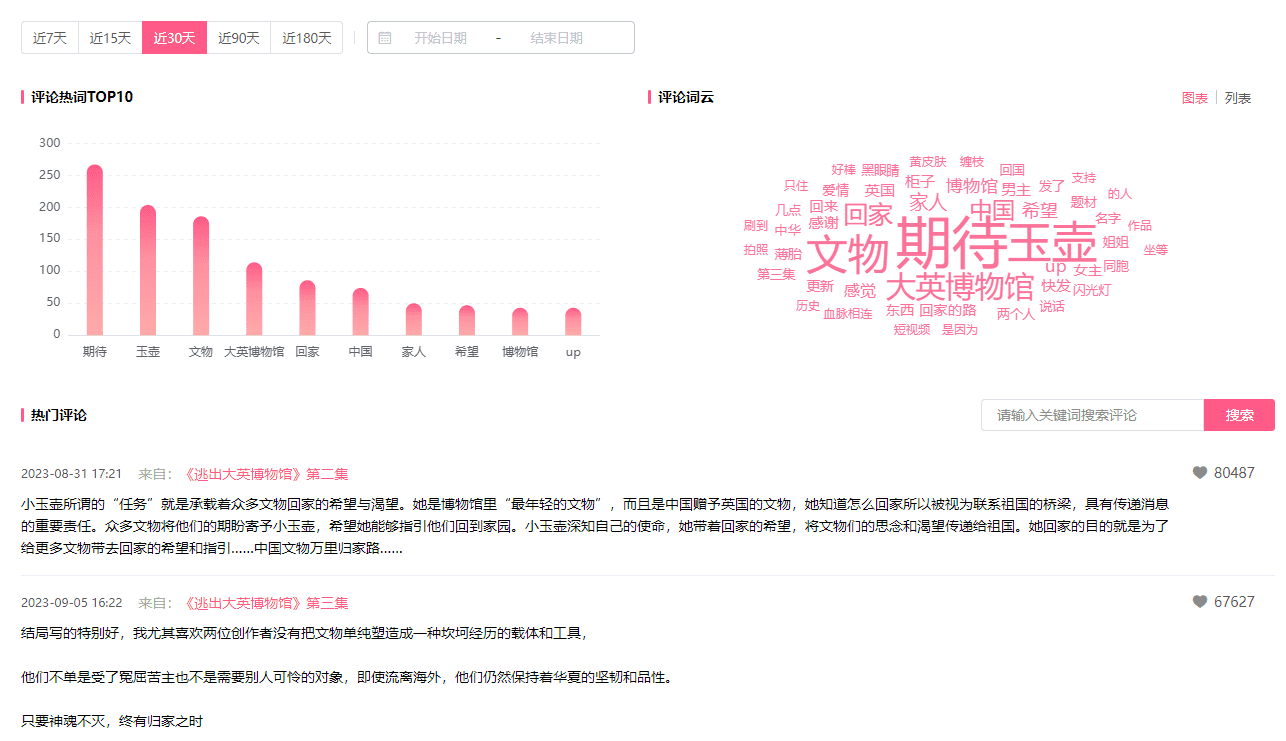Click the calendar icon in date range
Viewport: 1286px width, 741px height.
point(385,38)
